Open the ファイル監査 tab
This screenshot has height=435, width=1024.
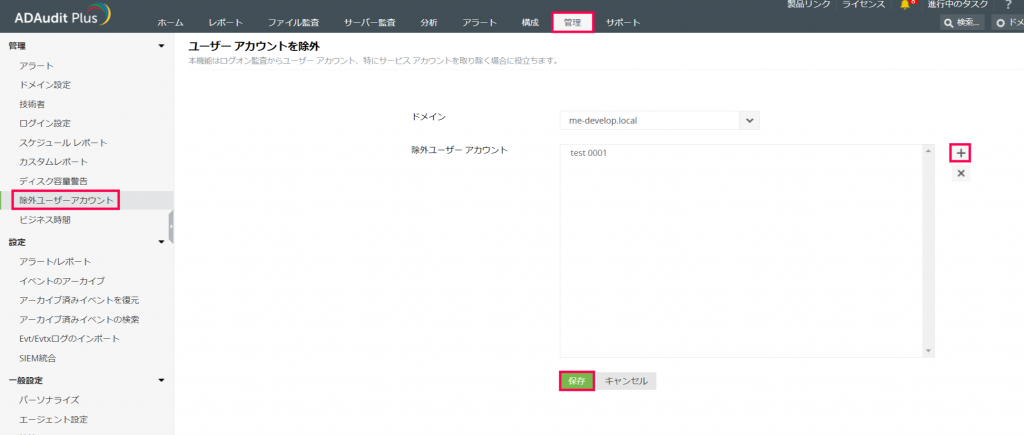point(293,23)
